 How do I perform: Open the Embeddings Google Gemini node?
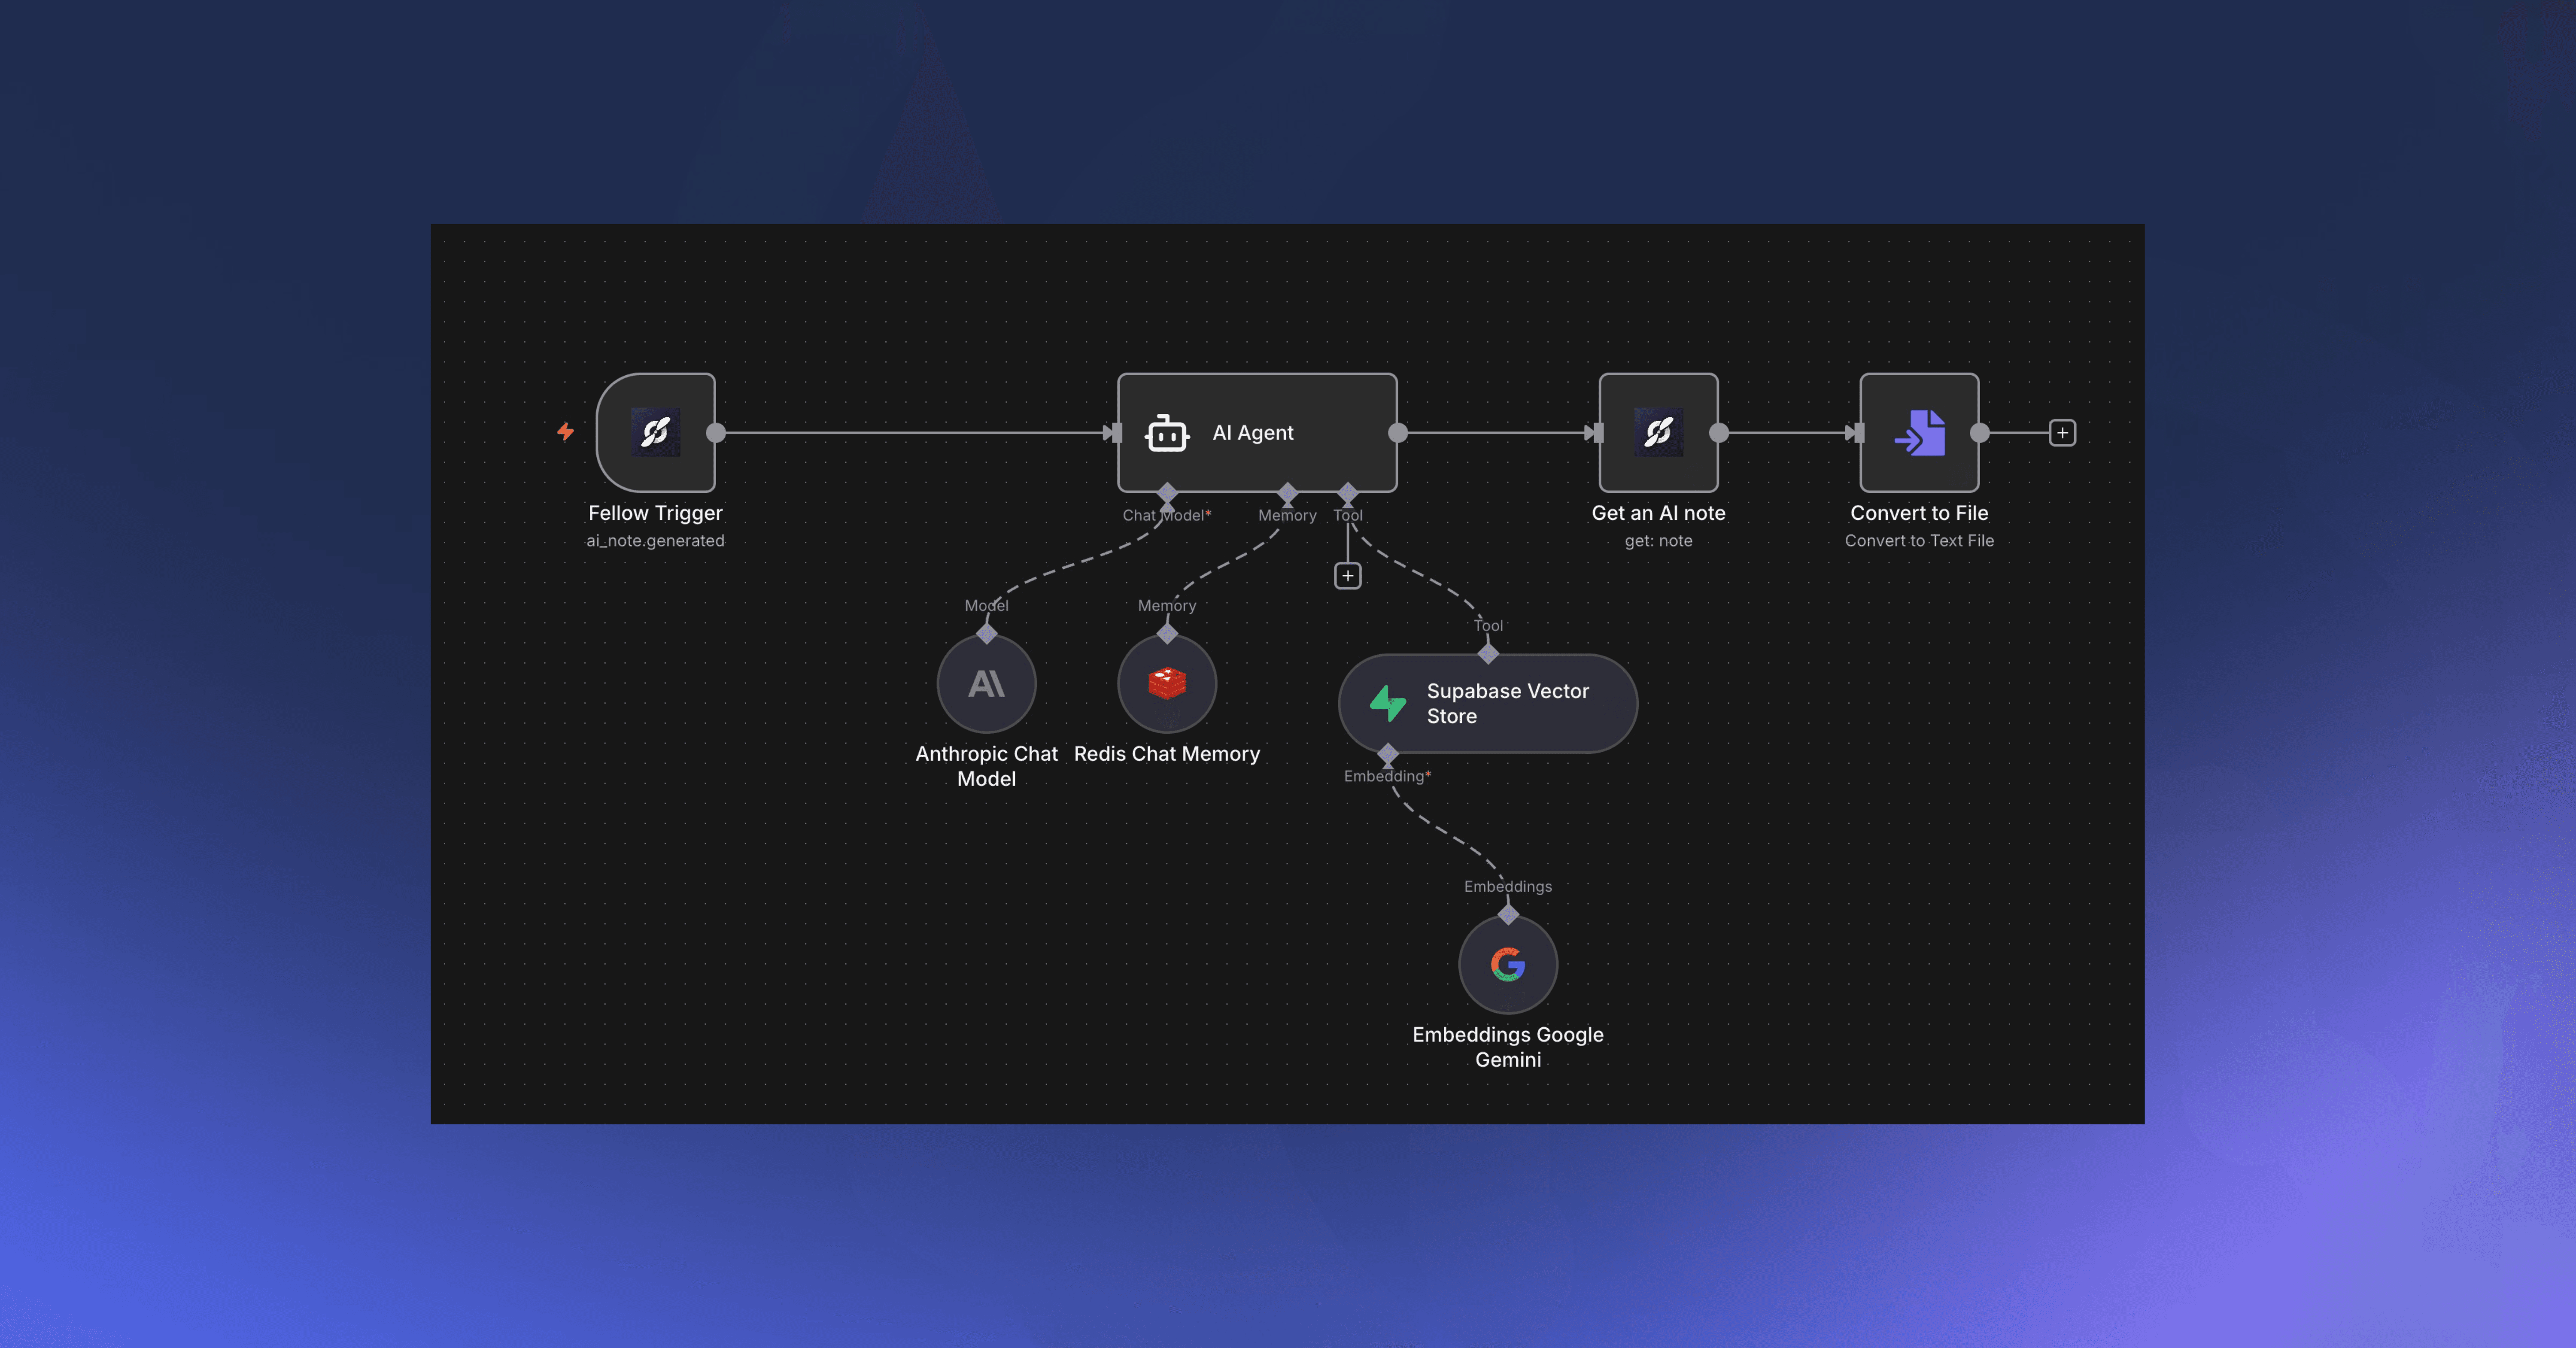pos(1507,965)
